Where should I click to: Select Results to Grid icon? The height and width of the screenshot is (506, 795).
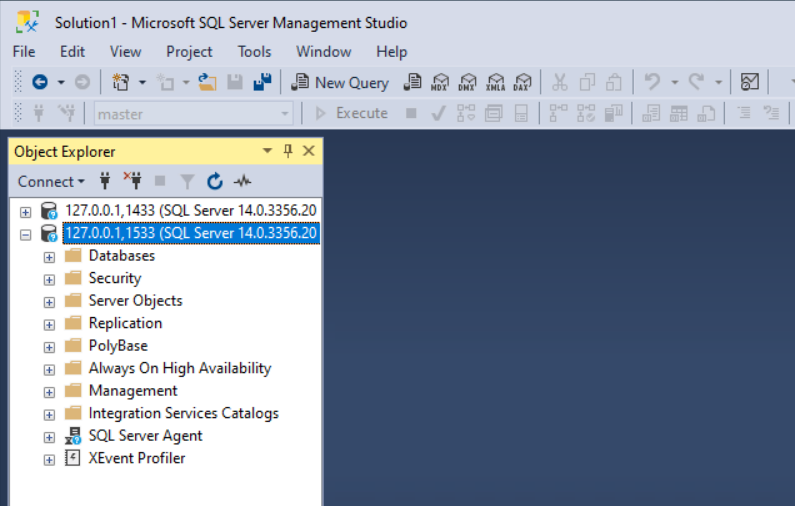point(678,113)
